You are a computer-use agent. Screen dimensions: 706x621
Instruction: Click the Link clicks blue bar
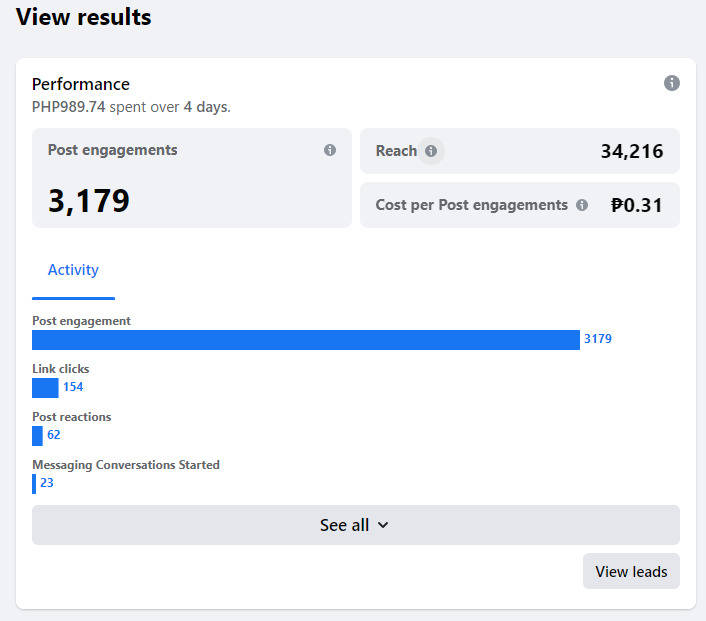coord(45,387)
